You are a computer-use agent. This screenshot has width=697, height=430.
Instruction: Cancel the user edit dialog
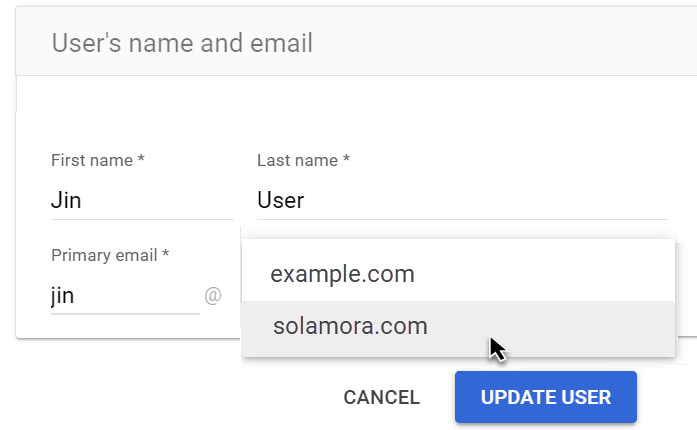[x=381, y=397]
